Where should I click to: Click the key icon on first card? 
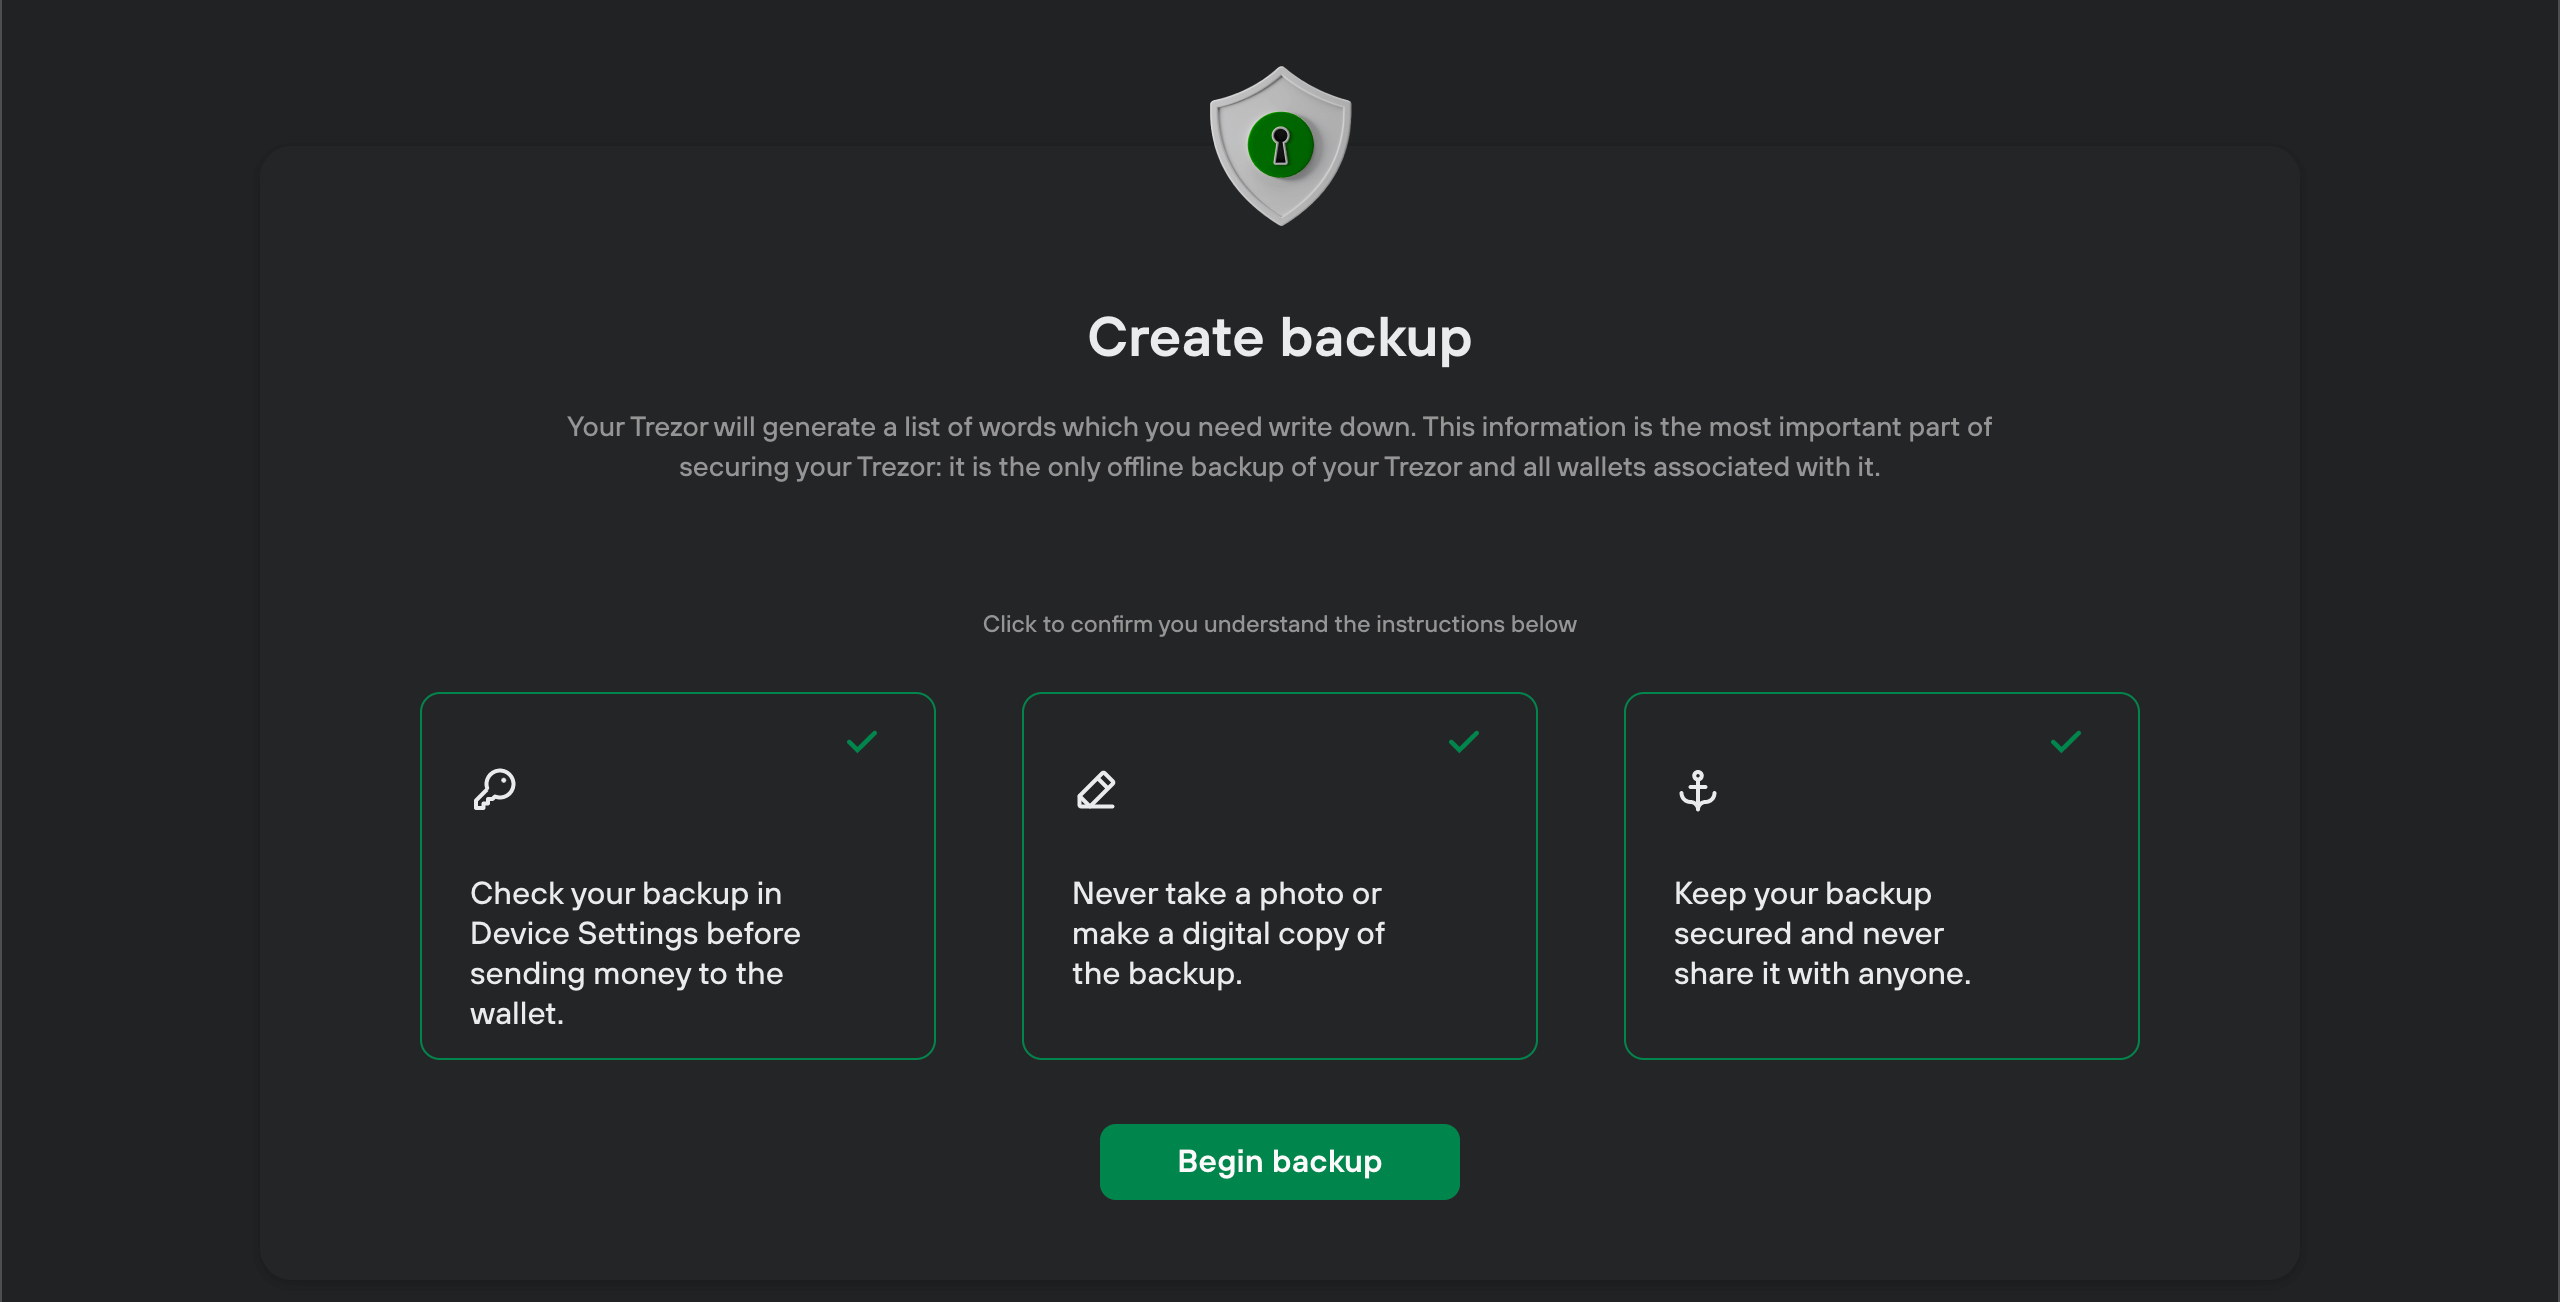[494, 789]
